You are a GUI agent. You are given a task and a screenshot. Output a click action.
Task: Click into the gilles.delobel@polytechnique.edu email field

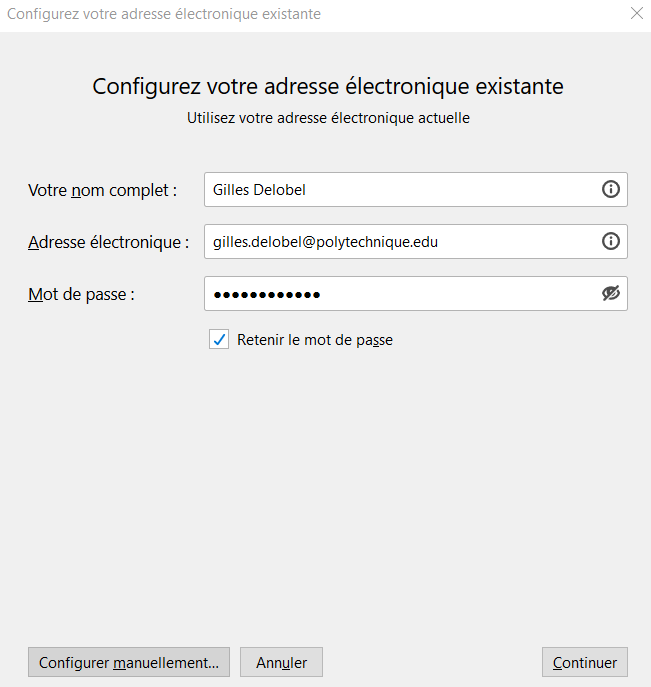401,241
